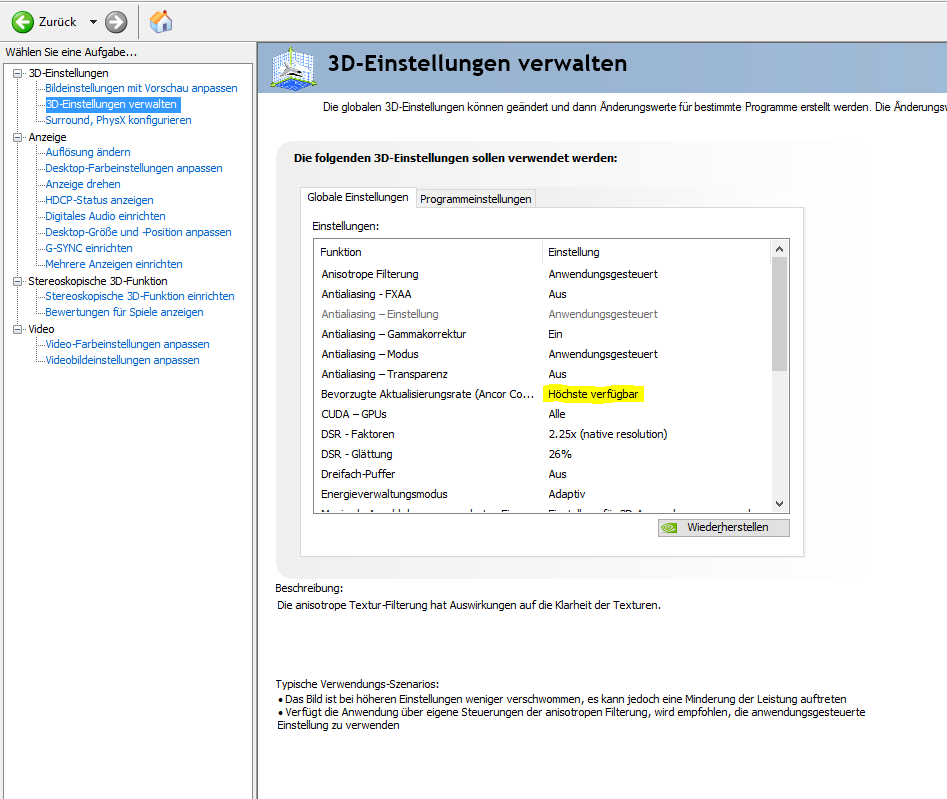The image size is (947, 799).
Task: Select the Energieverwaltungsmodus row
Action: click(x=542, y=494)
